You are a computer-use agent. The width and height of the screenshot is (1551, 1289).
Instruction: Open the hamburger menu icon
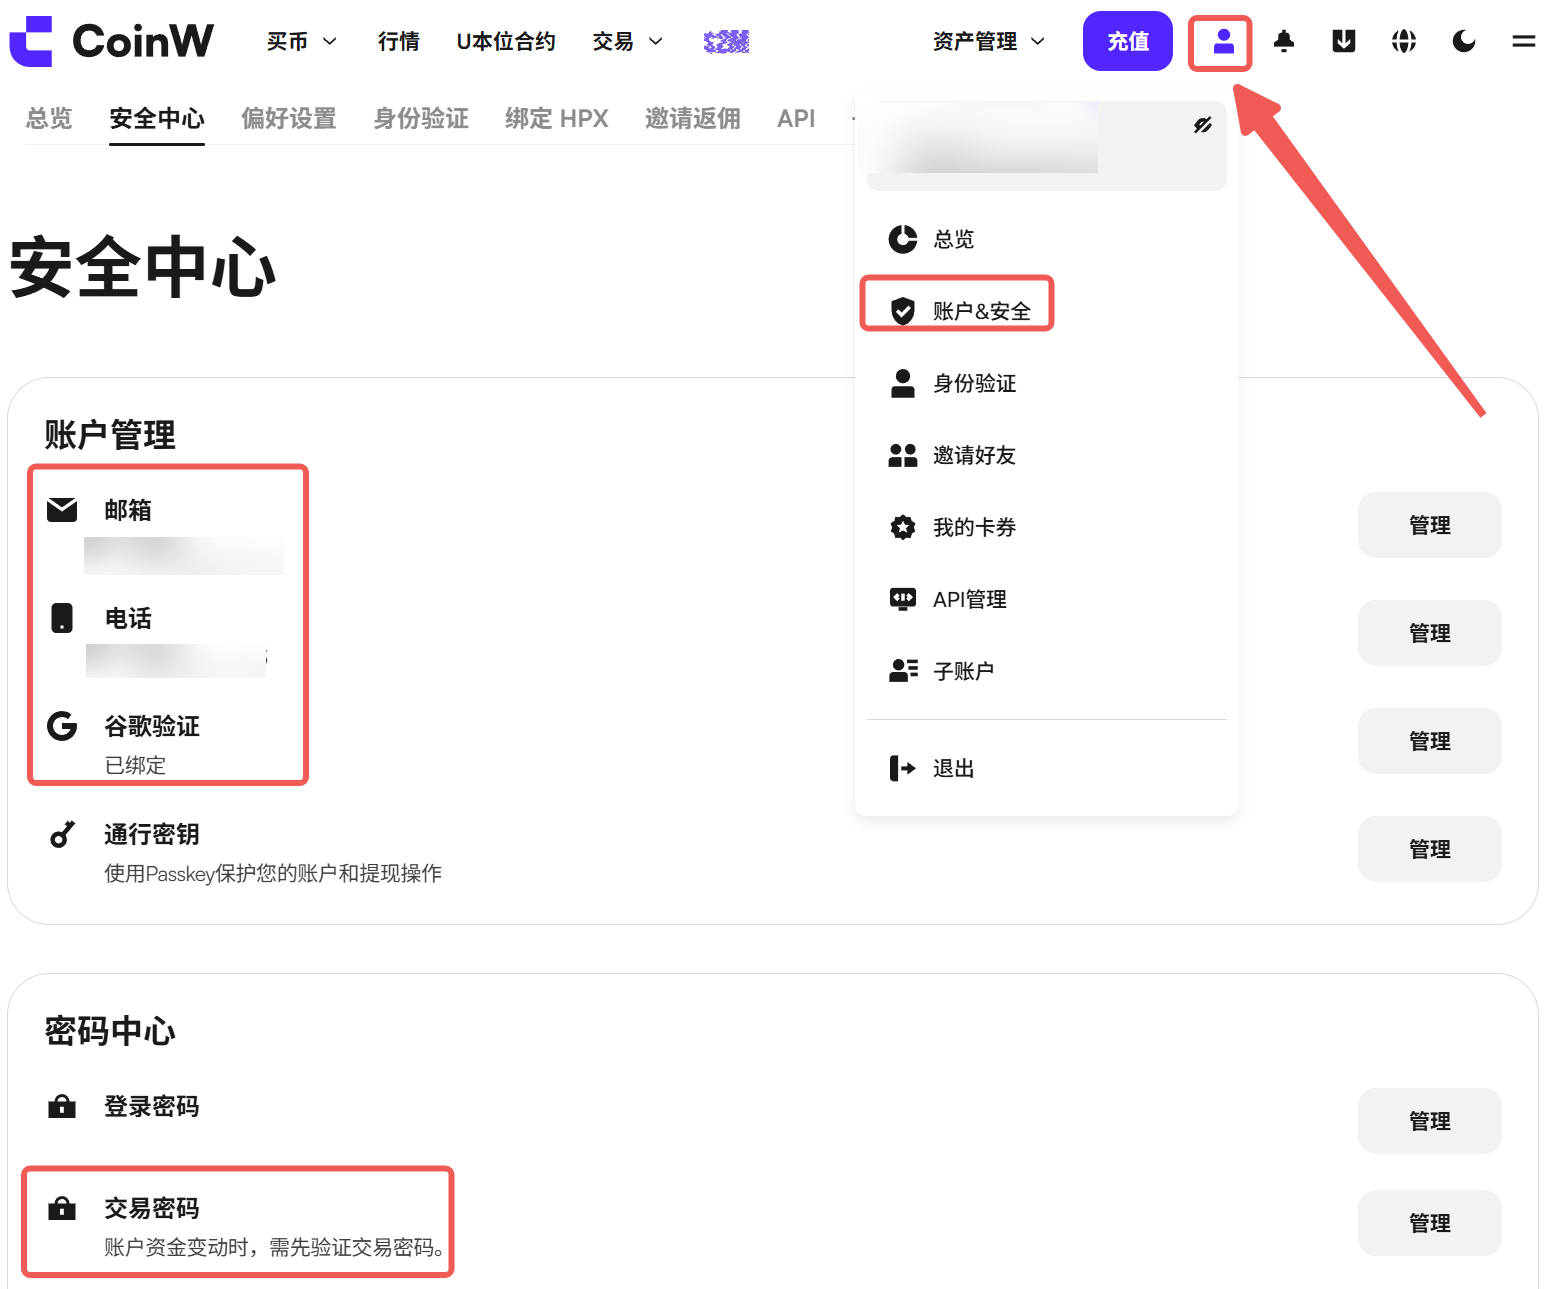click(x=1523, y=41)
